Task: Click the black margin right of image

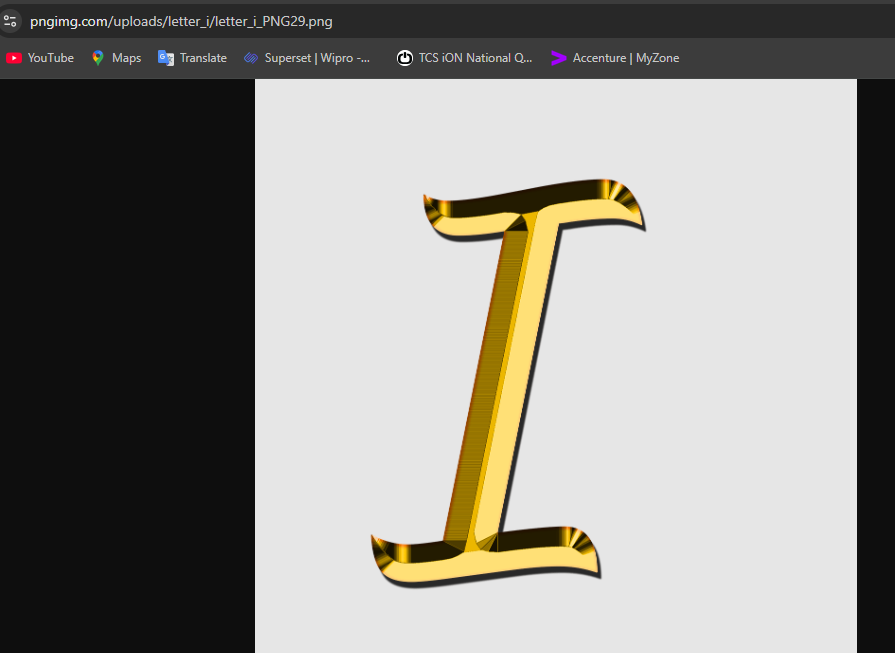Action: coord(876,366)
